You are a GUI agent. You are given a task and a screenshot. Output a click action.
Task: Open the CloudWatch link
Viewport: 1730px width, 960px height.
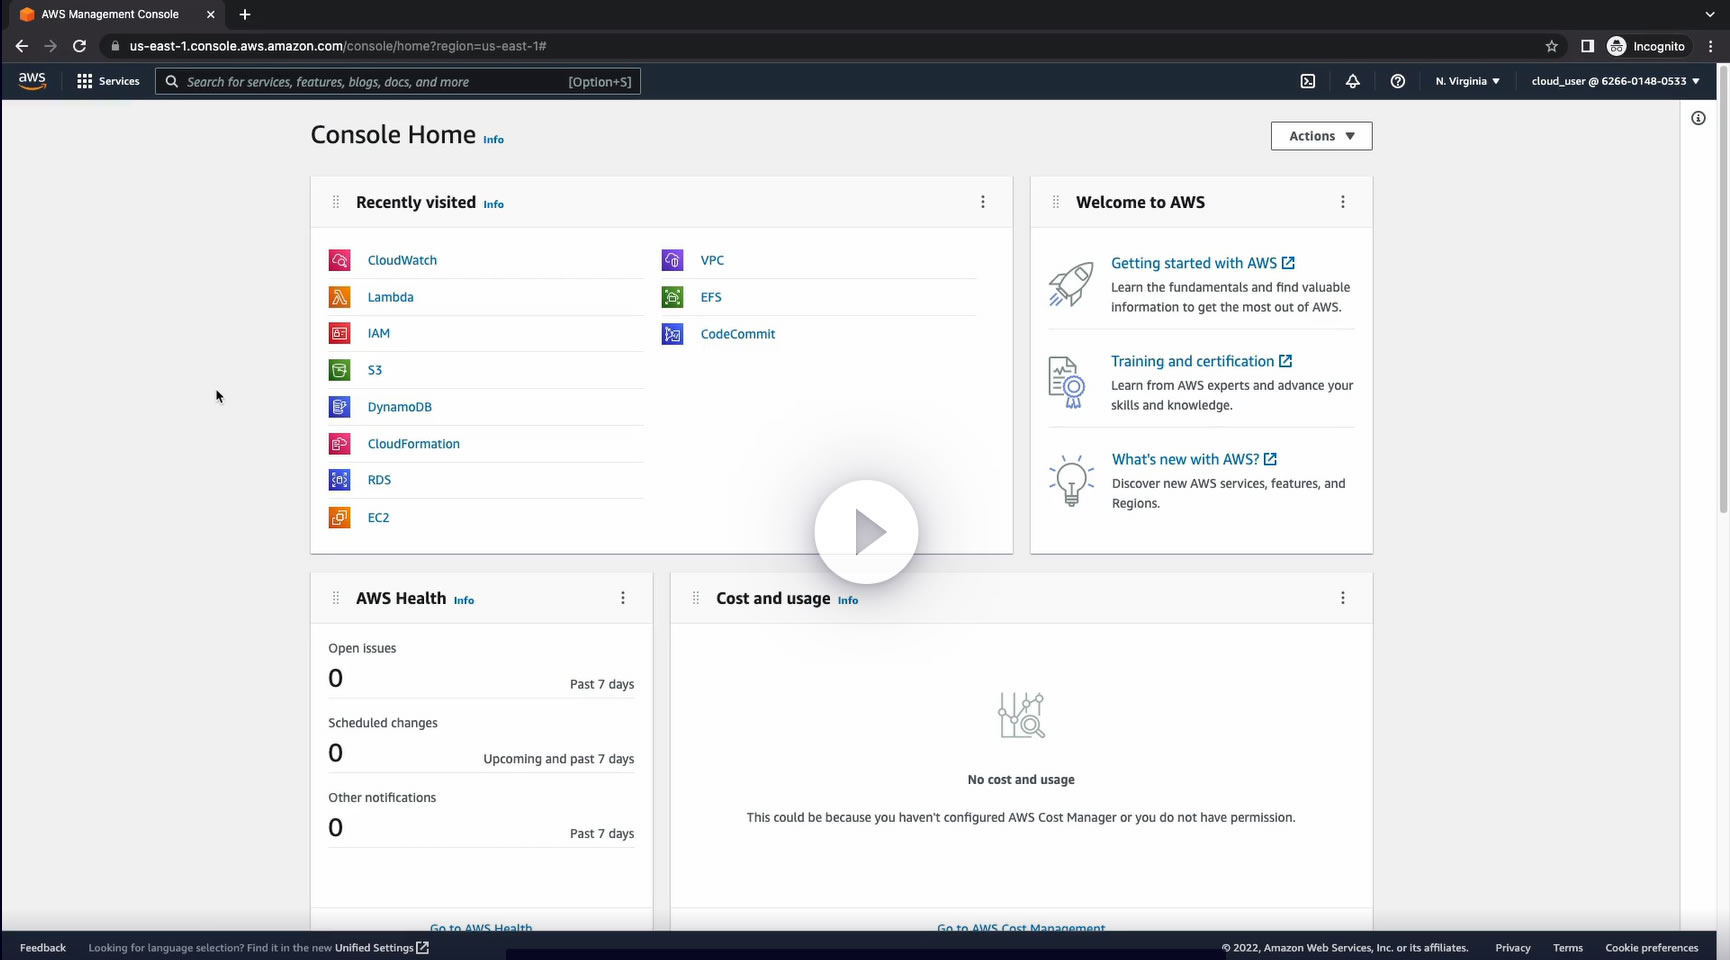[402, 260]
